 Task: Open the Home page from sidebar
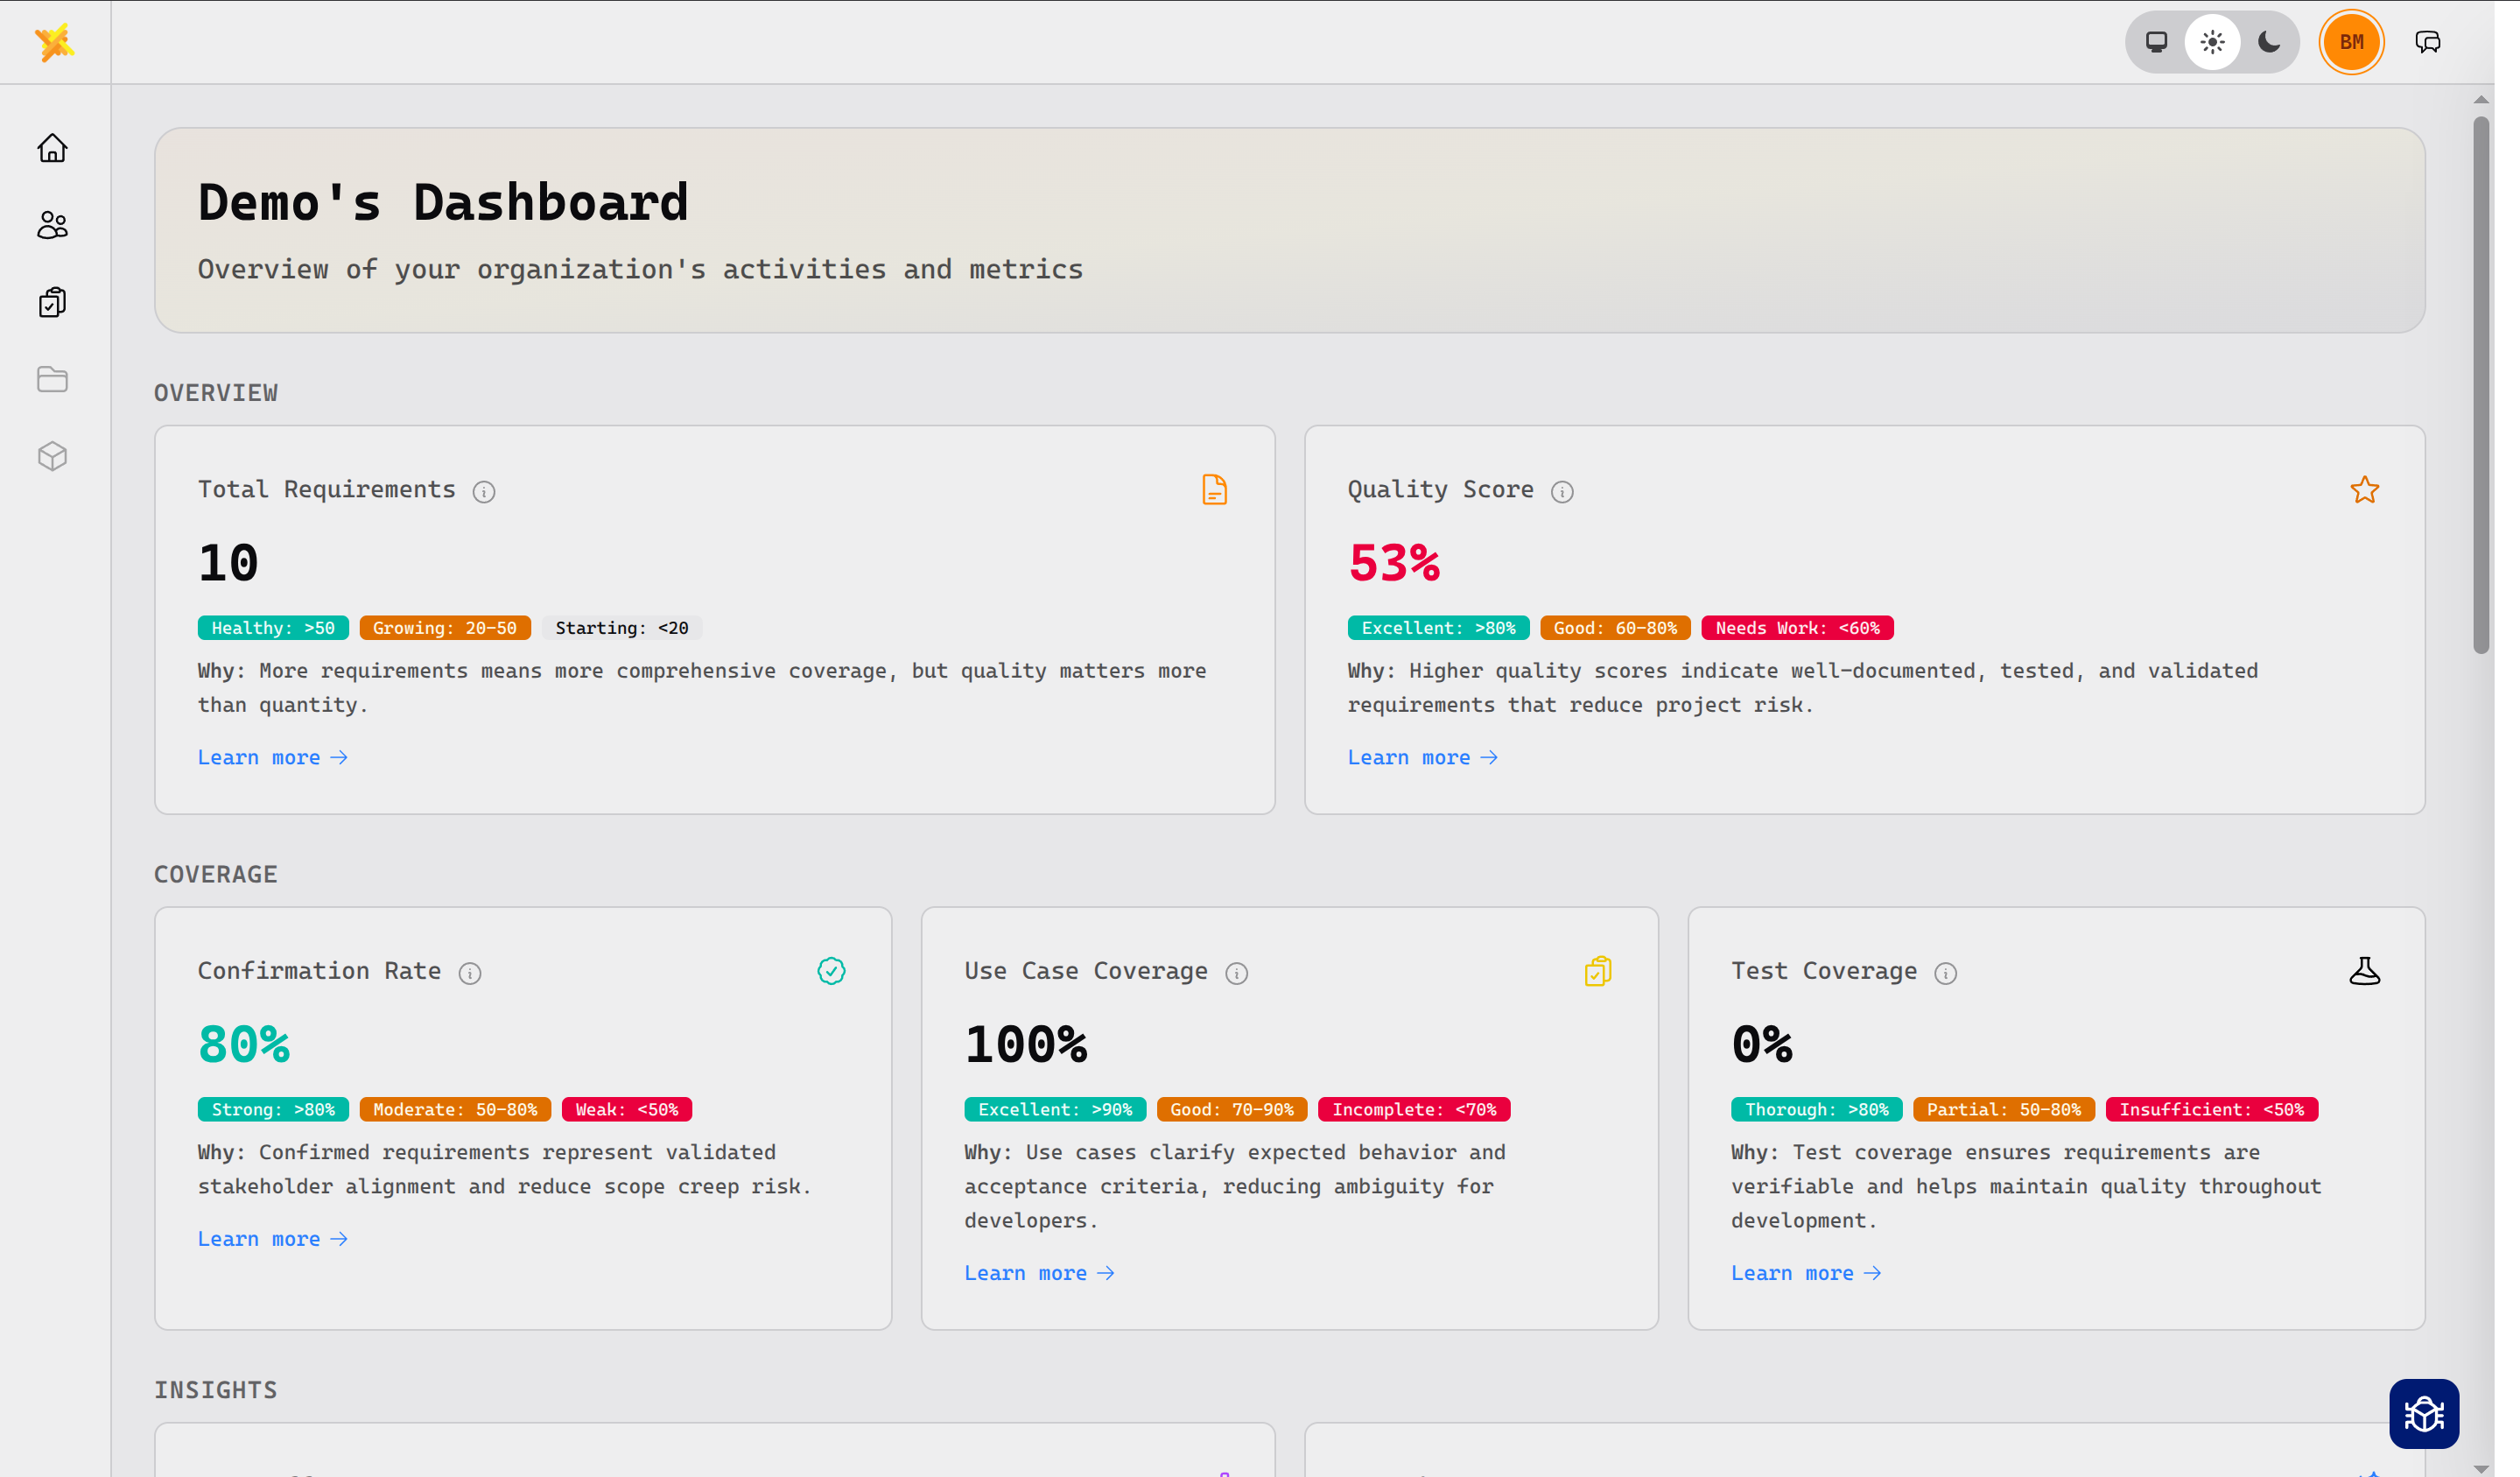point(52,148)
